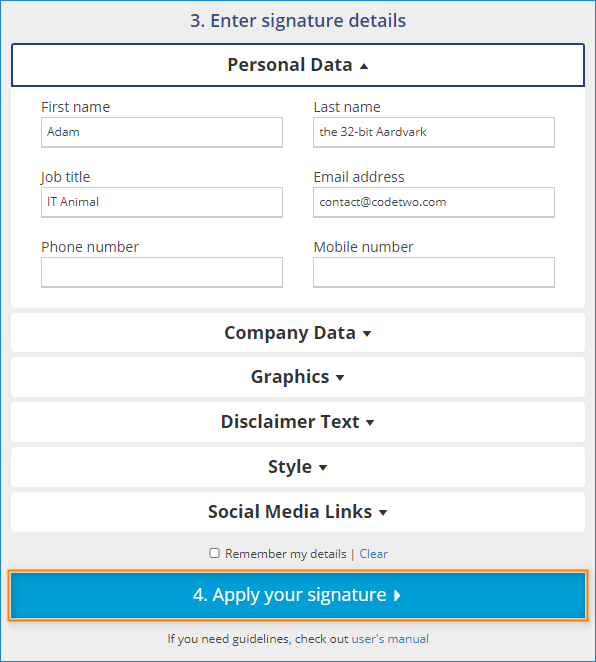Open the user's manual link
This screenshot has width=596, height=662.
390,639
